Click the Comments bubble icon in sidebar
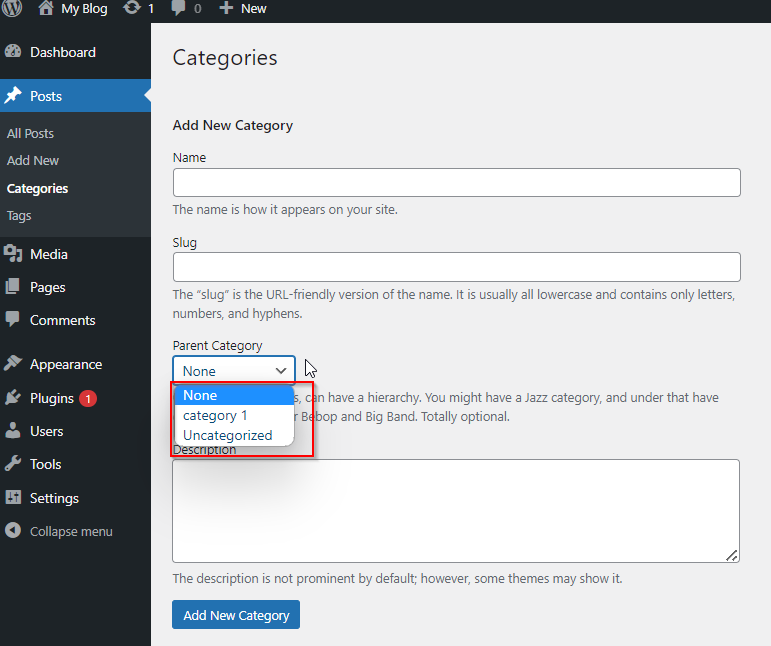 click(x=12, y=319)
